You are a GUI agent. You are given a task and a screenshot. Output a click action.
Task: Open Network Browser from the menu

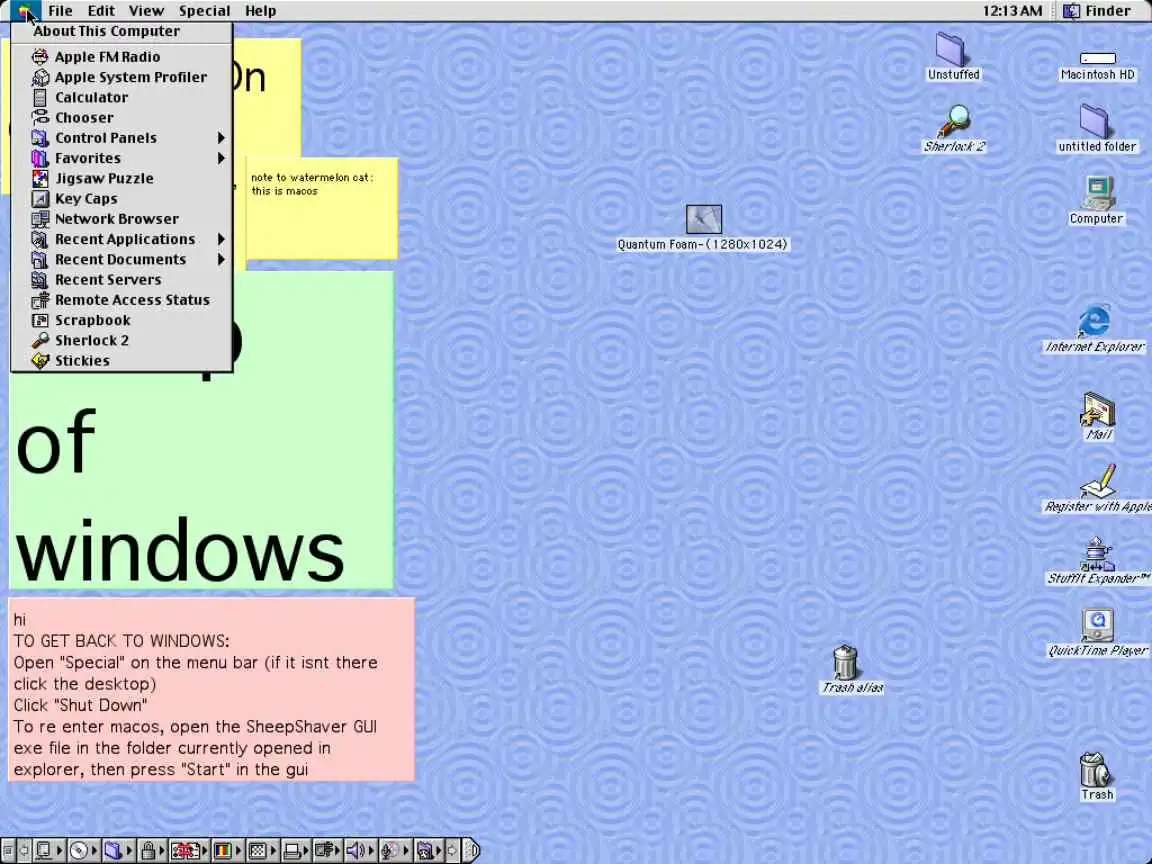121,219
